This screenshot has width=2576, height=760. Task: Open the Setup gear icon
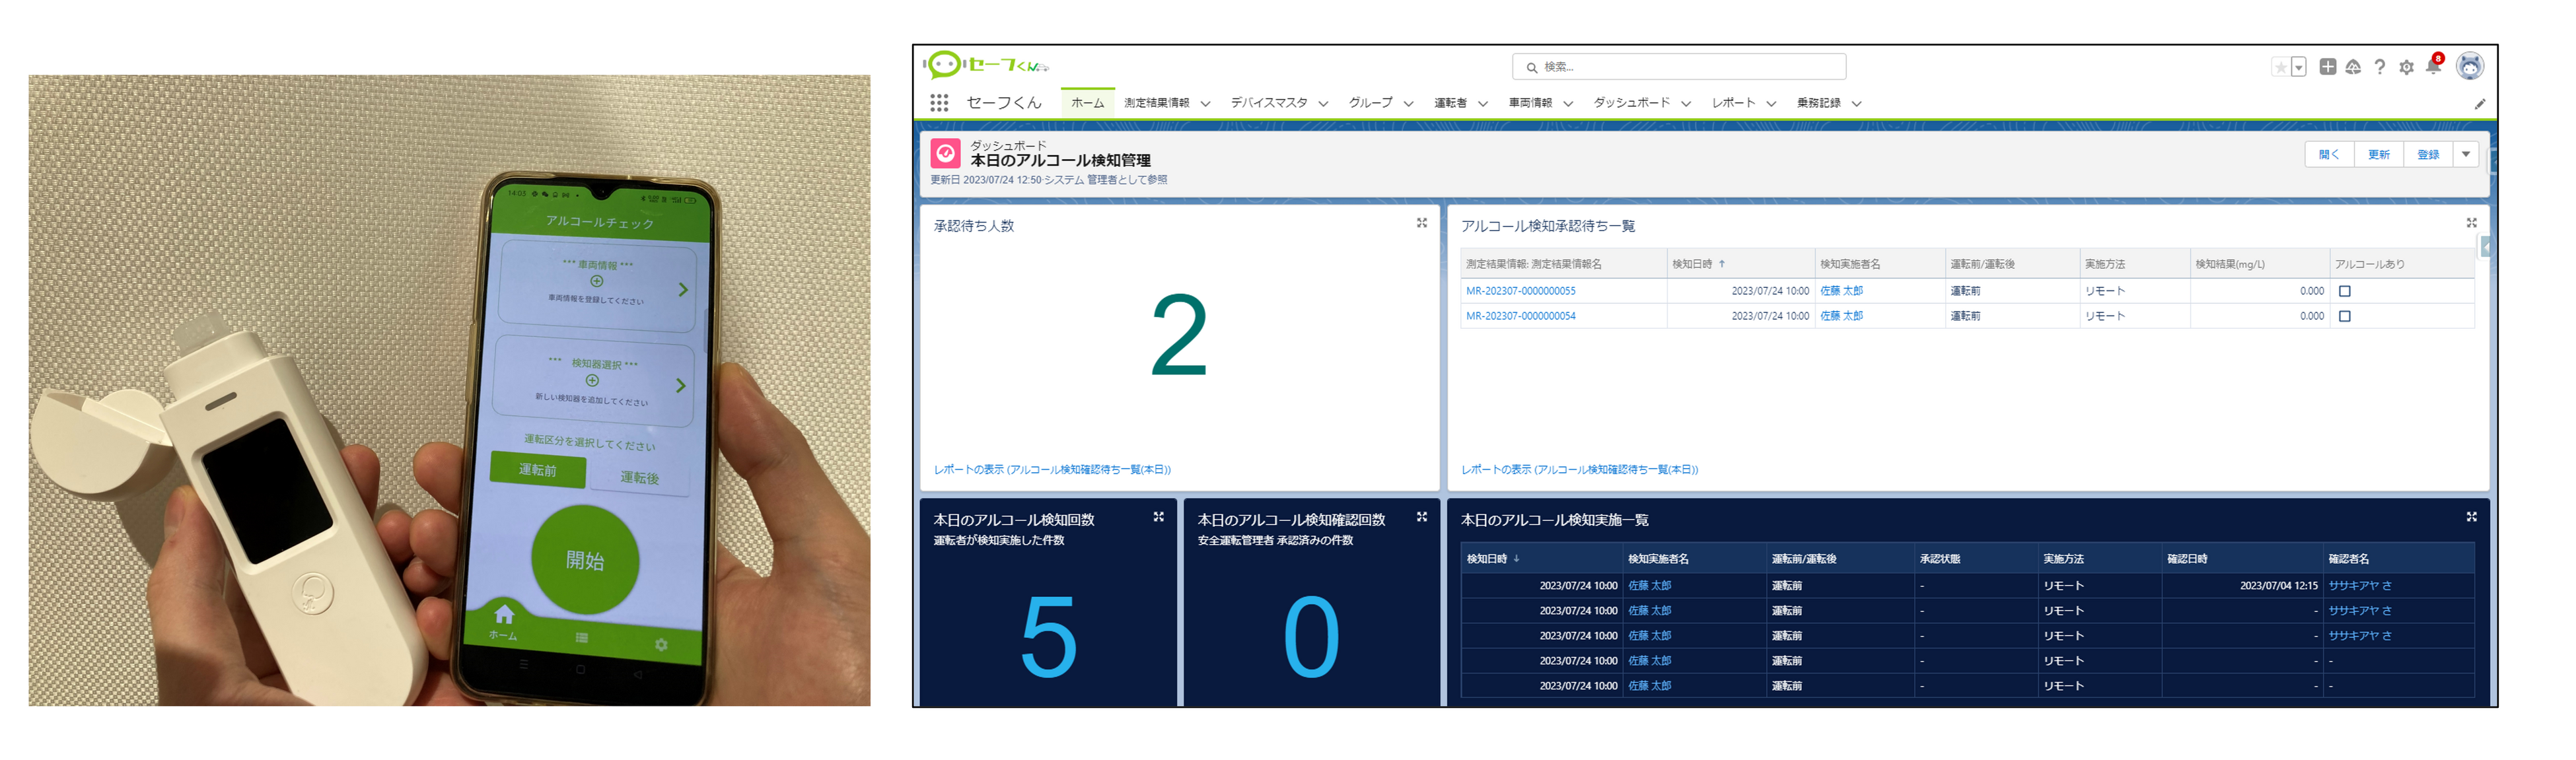[2406, 67]
